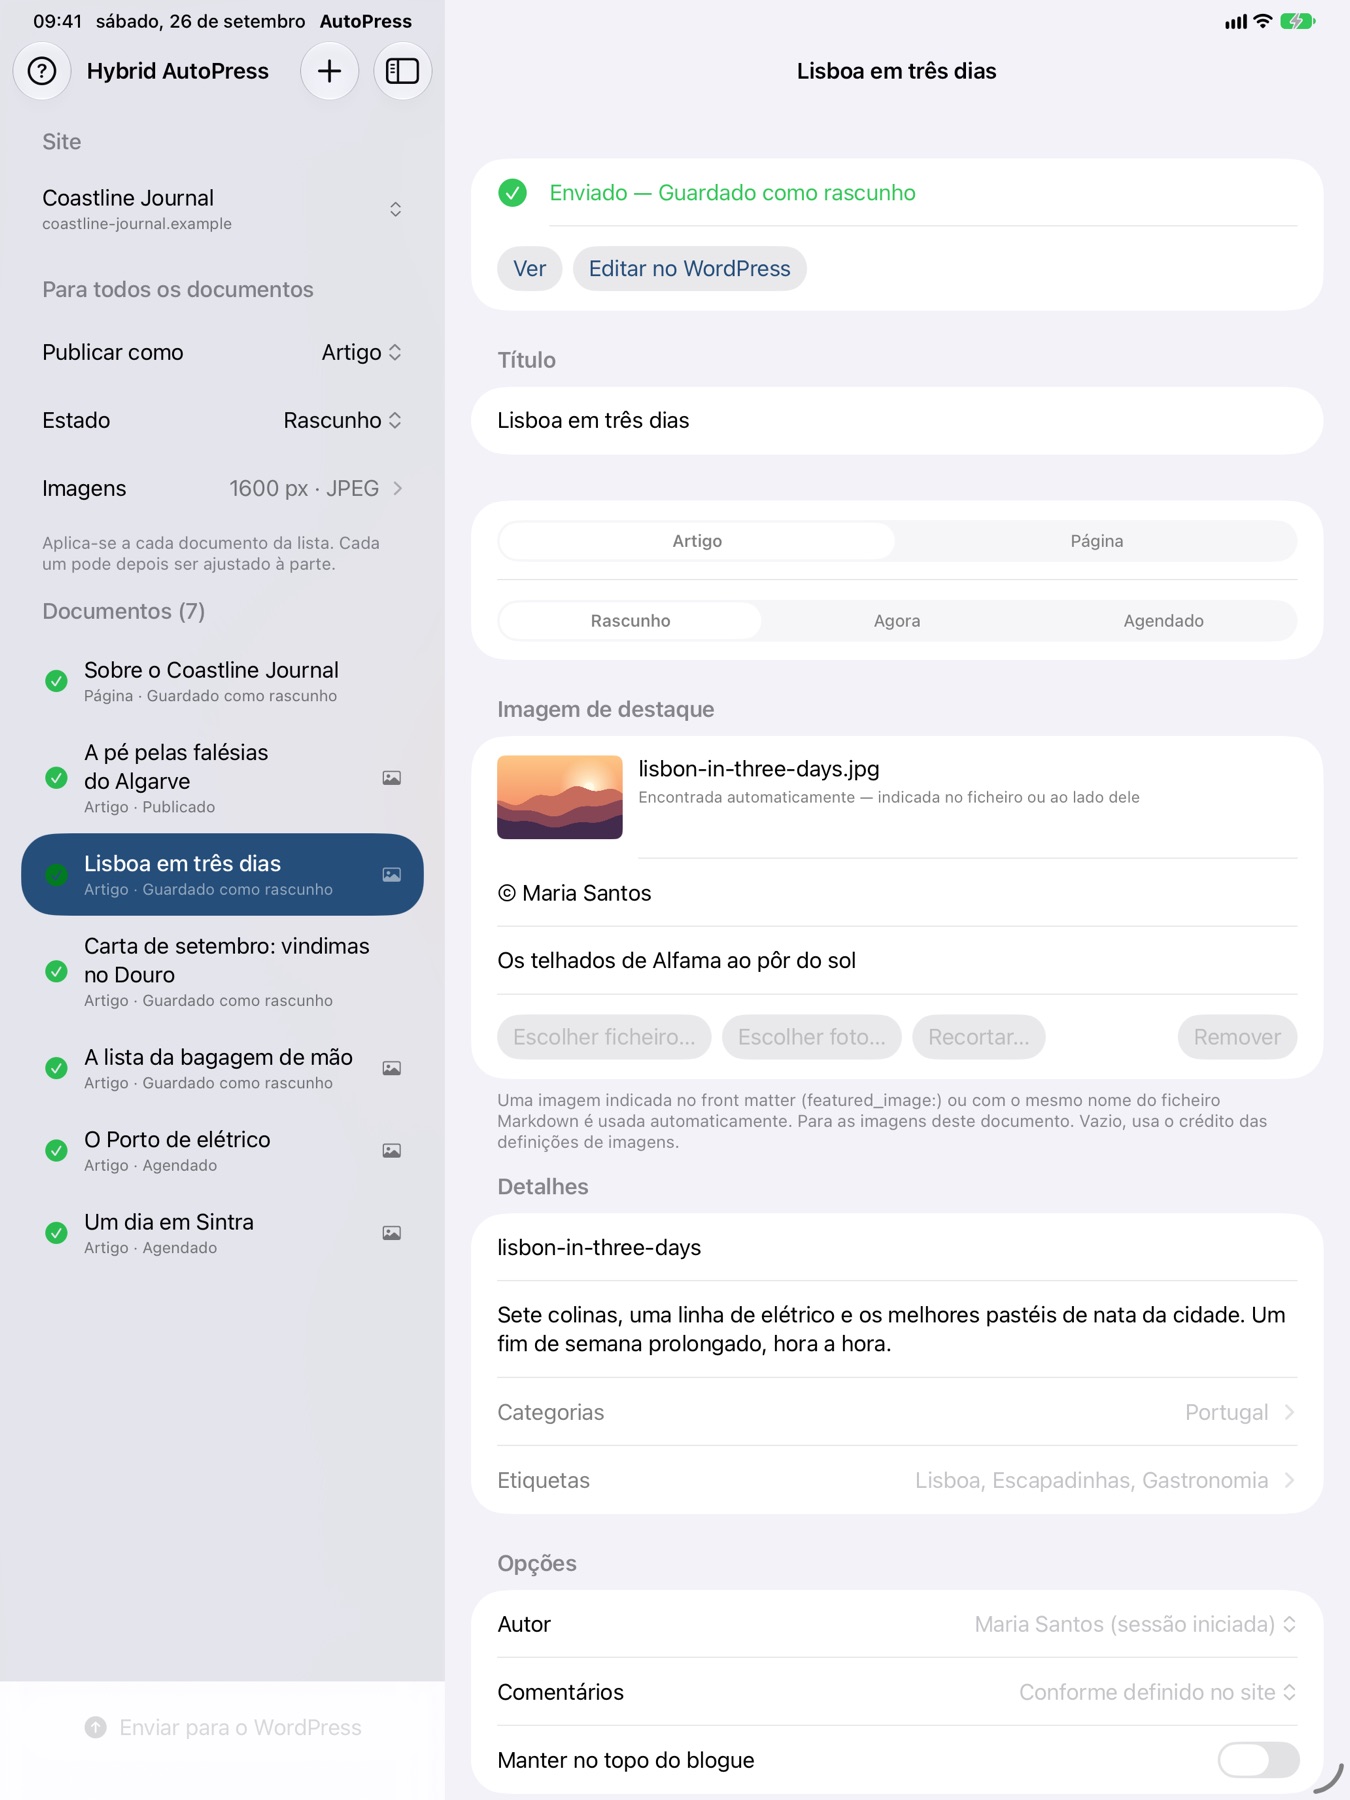Image resolution: width=1350 pixels, height=1800 pixels.
Task: Click green checkmark of A pé pelas falésias
Action: point(57,778)
